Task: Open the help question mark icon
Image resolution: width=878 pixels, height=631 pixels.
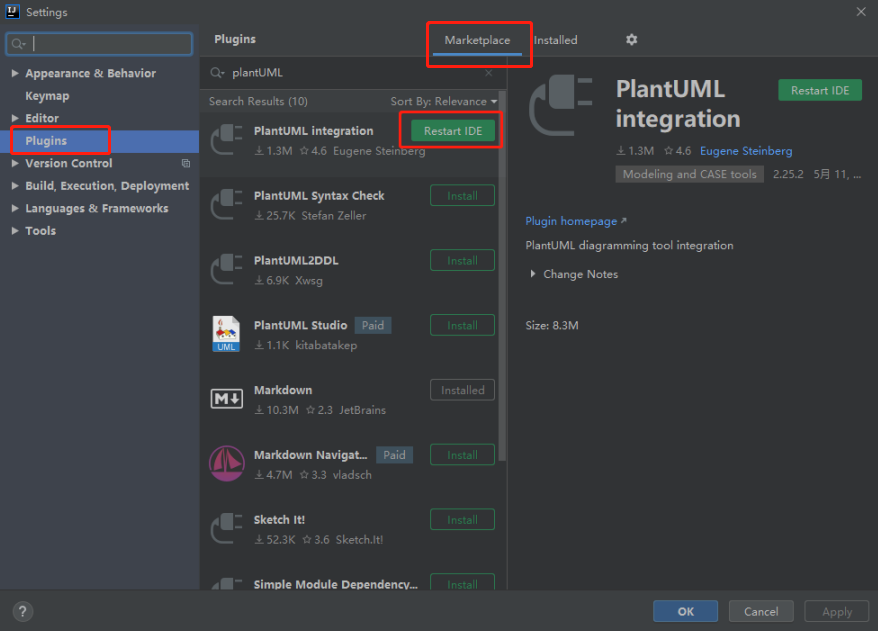Action: pos(23,611)
